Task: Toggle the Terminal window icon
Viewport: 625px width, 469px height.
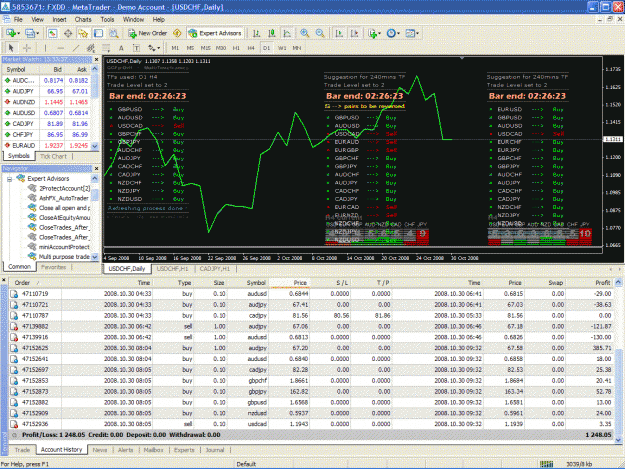Action: [x=98, y=33]
